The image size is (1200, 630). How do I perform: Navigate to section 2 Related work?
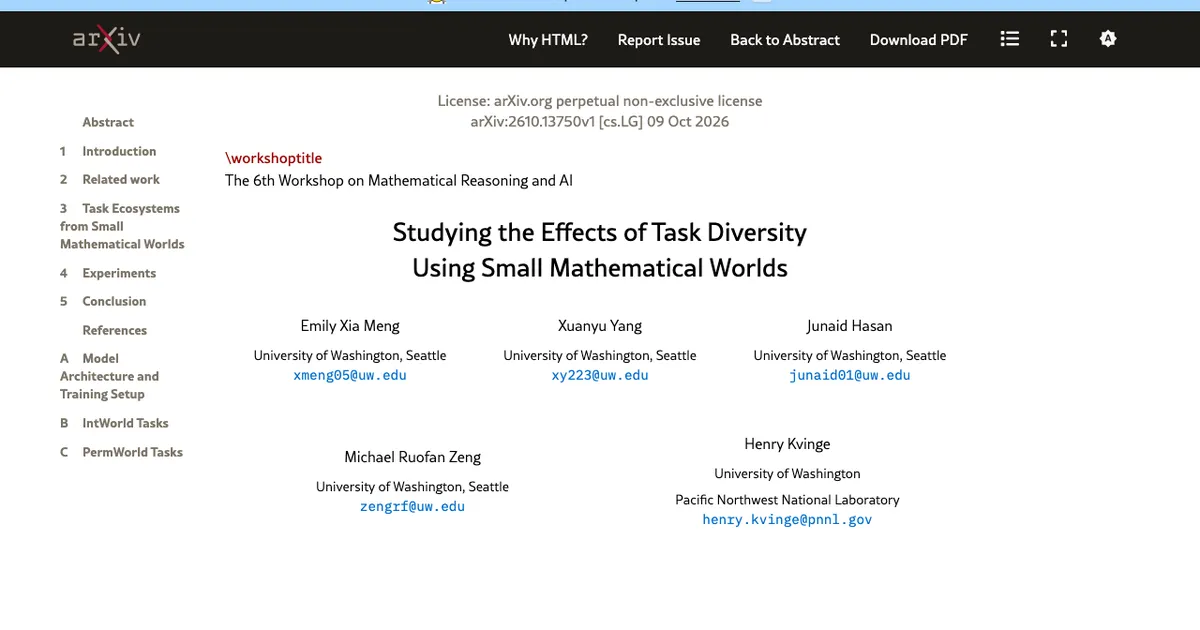click(x=110, y=179)
